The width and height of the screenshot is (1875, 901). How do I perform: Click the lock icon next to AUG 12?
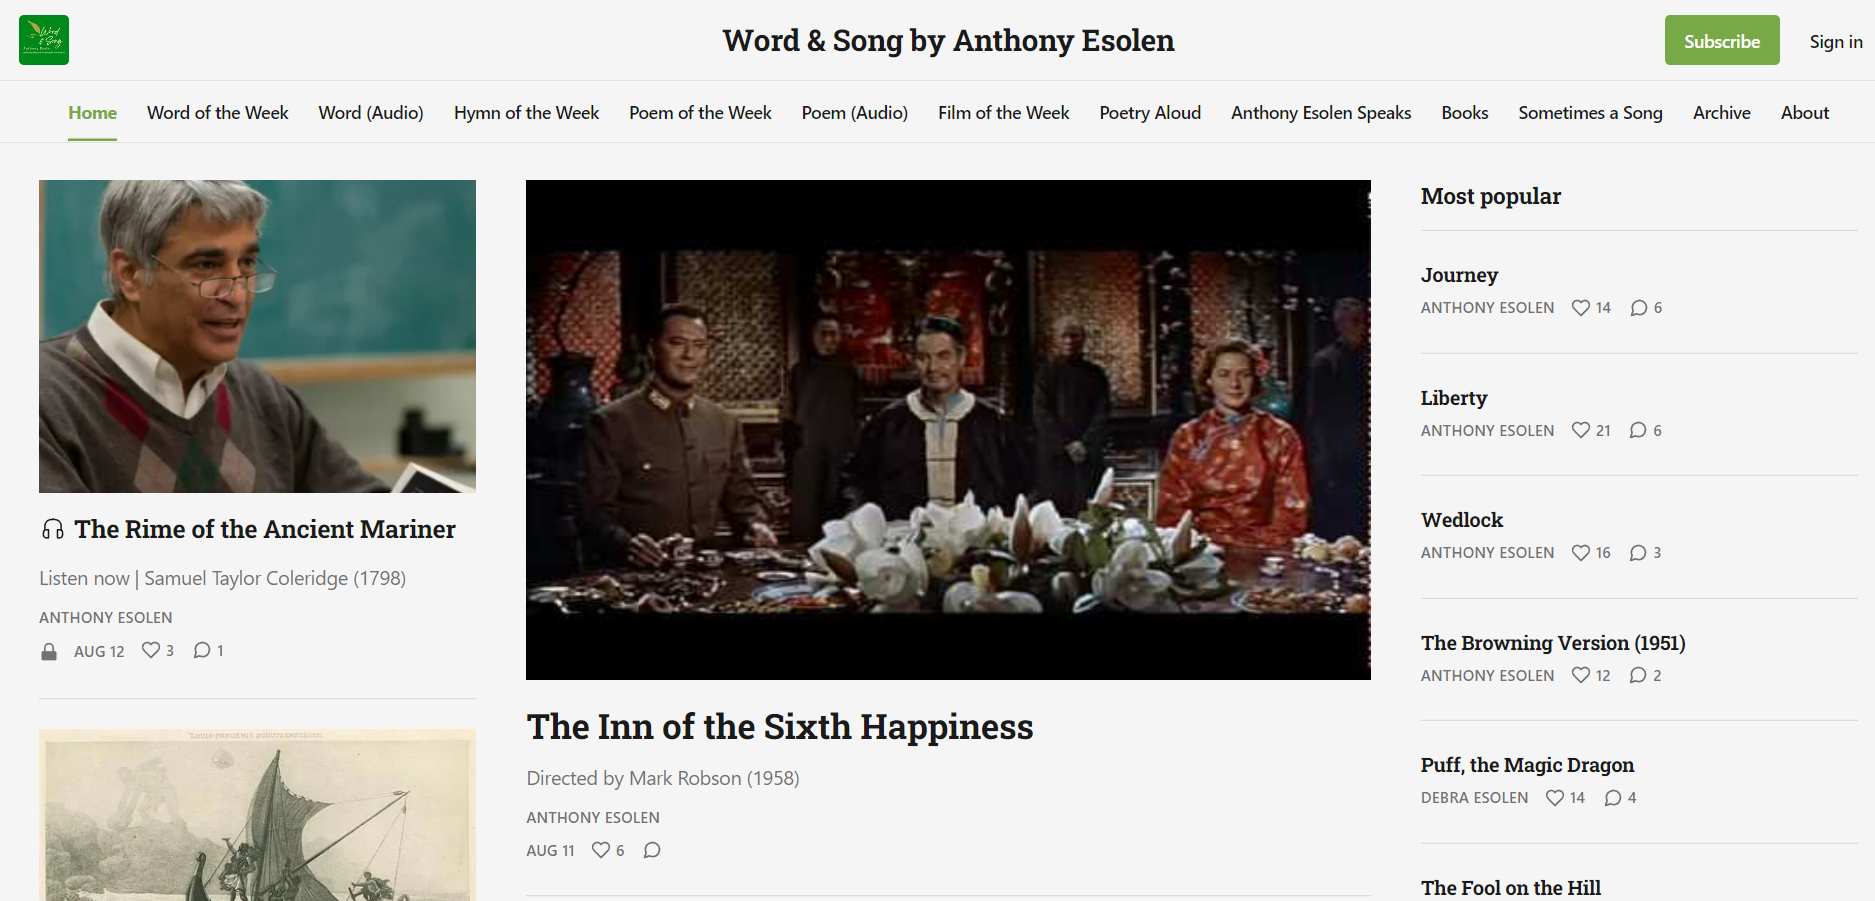coord(49,652)
